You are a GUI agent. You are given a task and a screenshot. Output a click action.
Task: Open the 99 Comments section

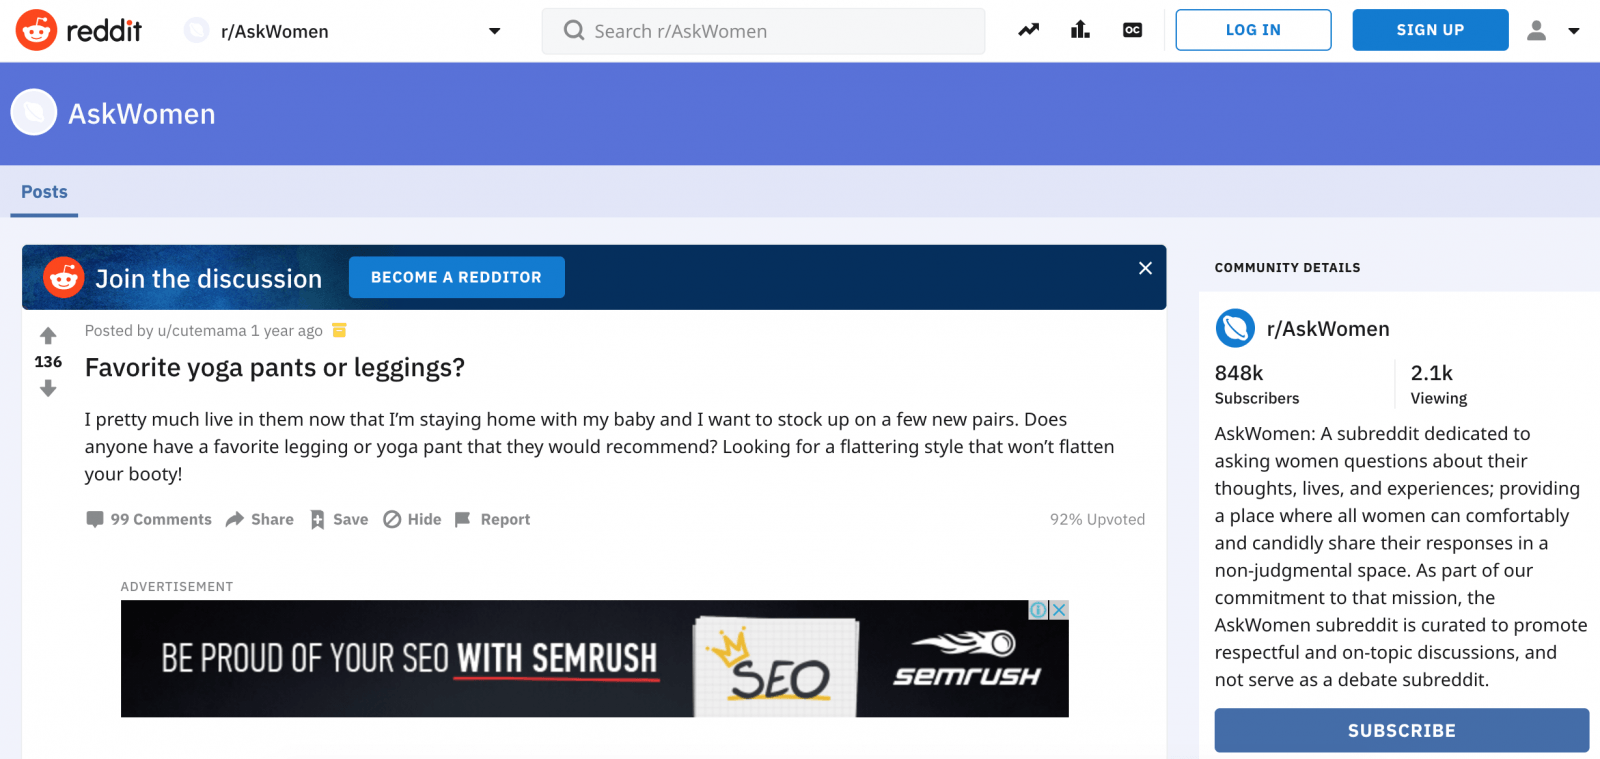coord(149,519)
